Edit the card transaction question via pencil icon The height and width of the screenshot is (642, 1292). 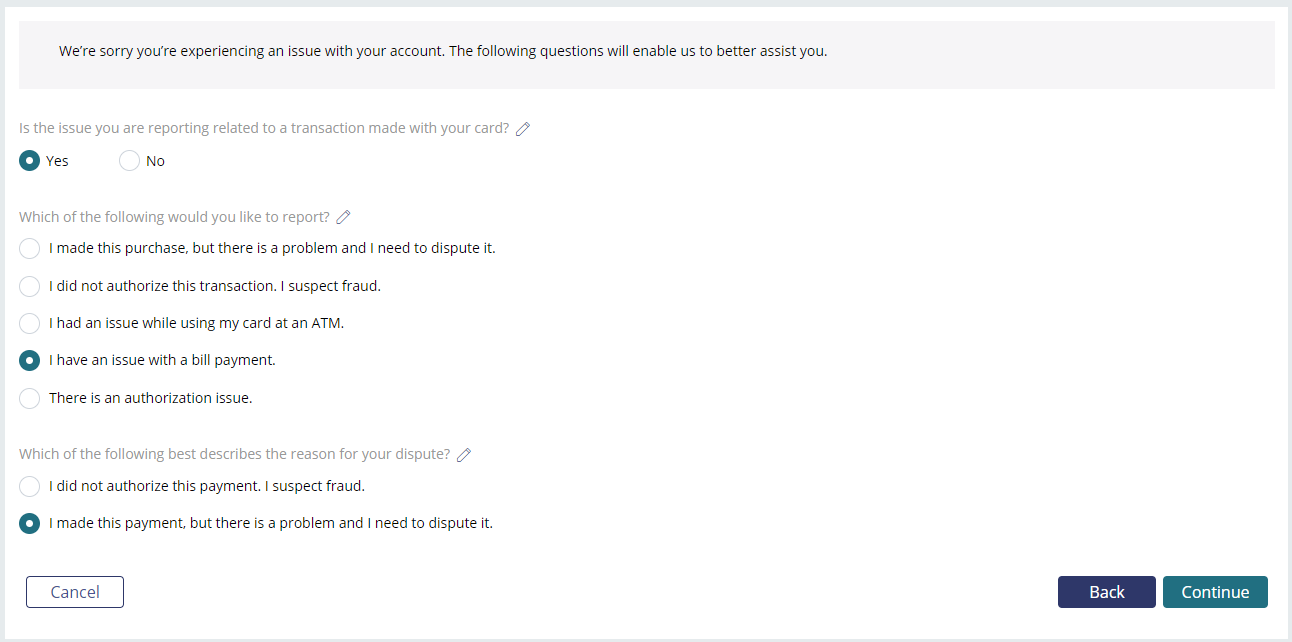click(523, 129)
